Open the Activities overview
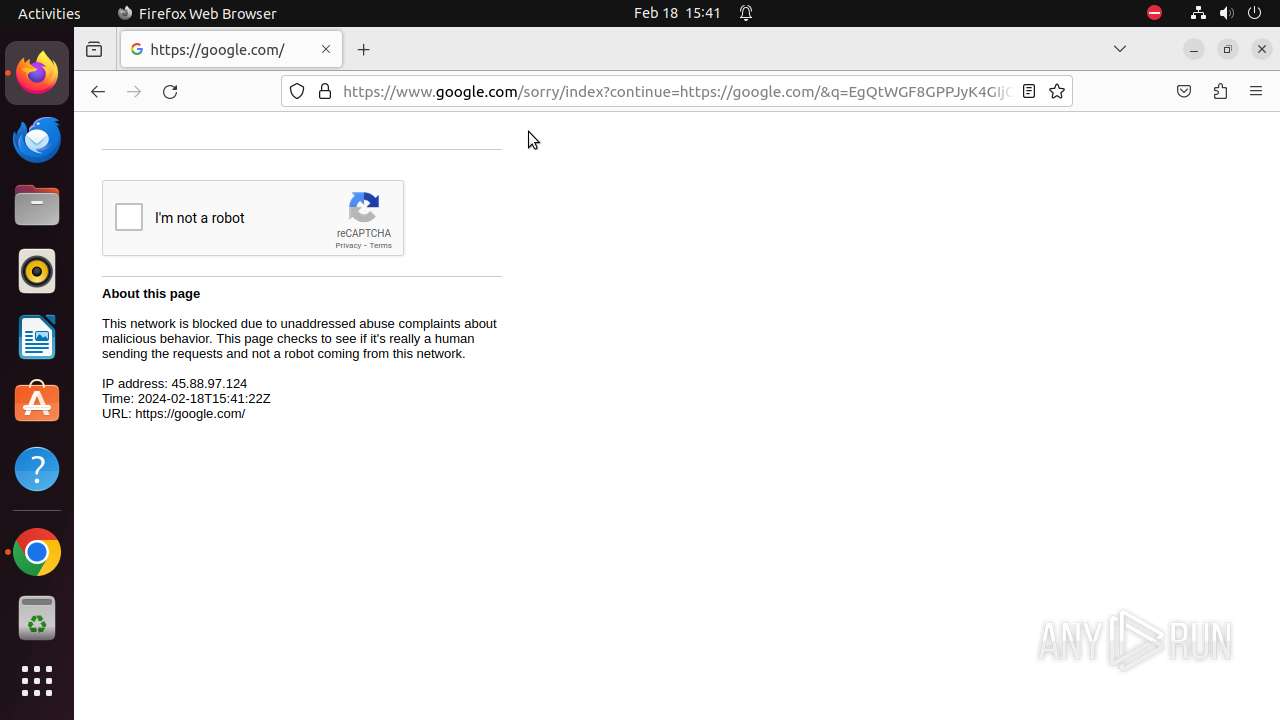Viewport: 1280px width, 720px height. click(49, 13)
